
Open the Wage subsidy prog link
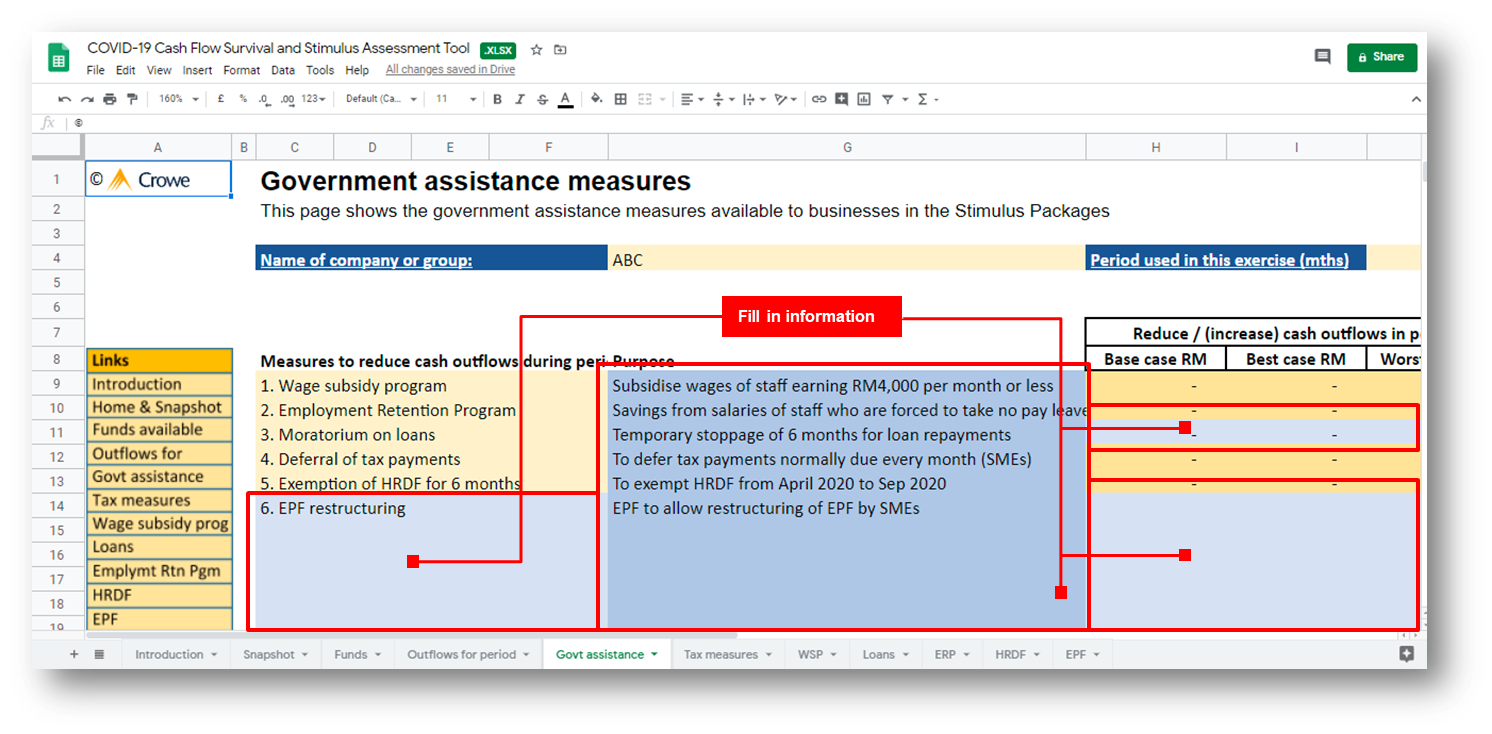(160, 523)
